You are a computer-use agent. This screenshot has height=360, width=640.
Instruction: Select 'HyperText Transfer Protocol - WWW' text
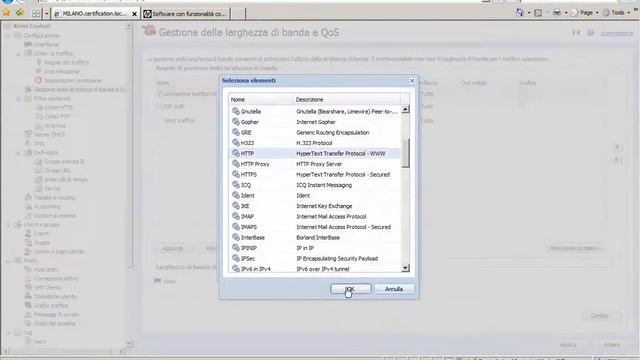[340, 153]
